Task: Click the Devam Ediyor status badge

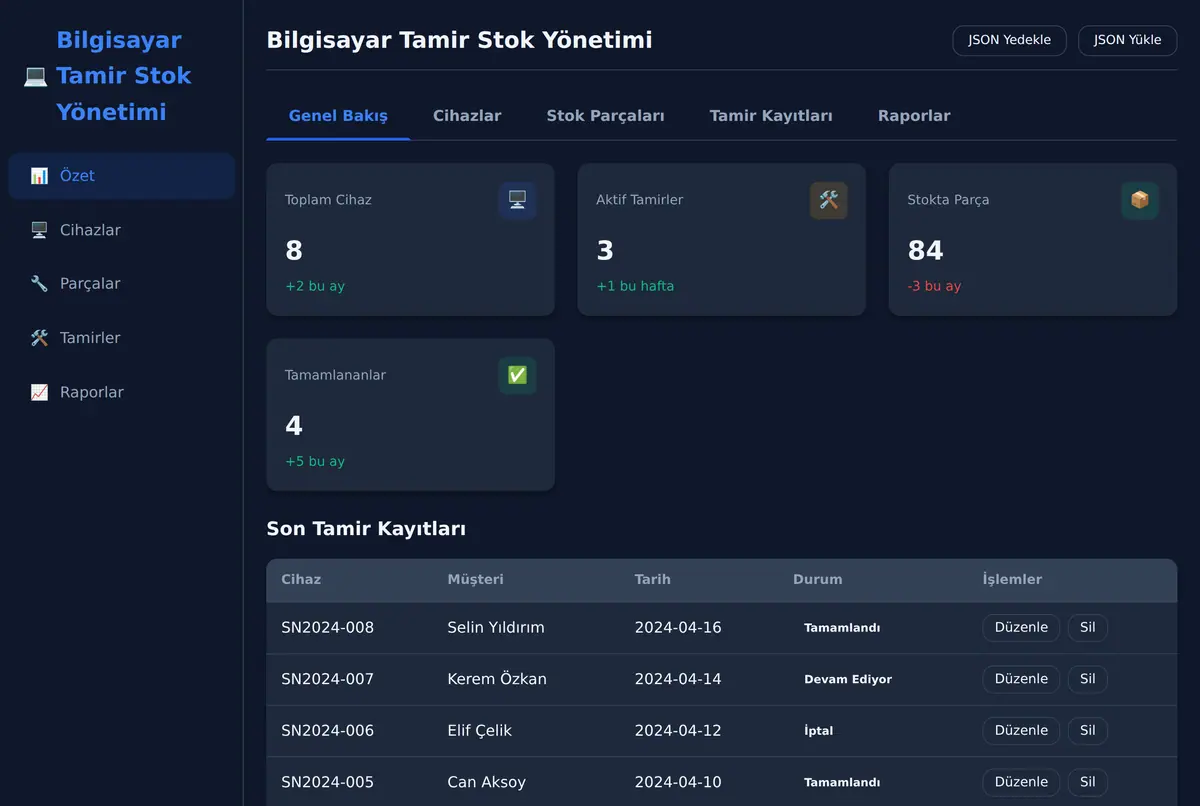Action: 848,679
